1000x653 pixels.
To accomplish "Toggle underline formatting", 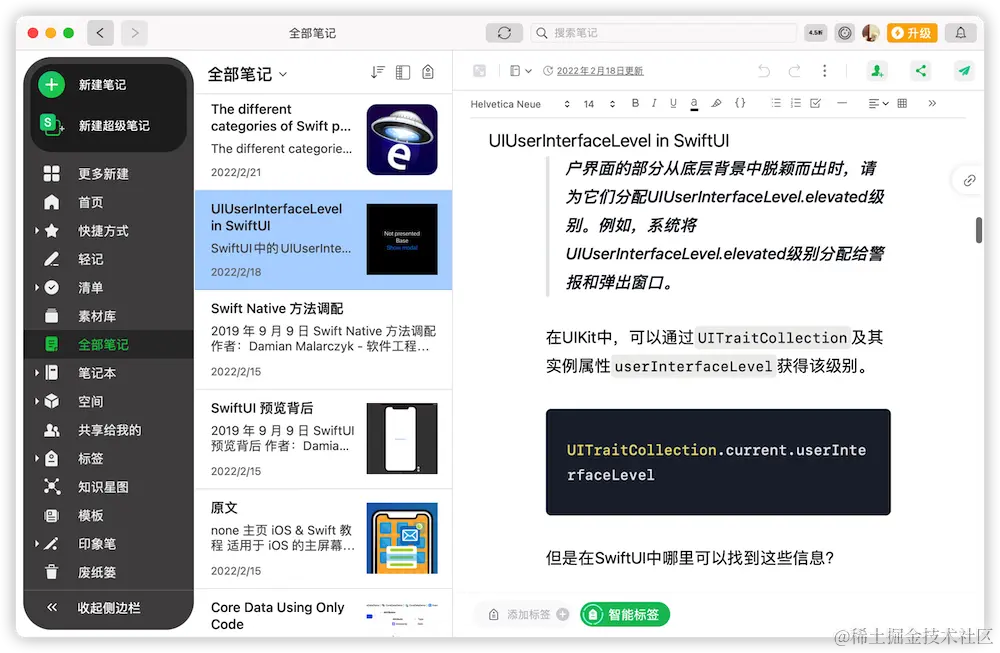I will (673, 103).
